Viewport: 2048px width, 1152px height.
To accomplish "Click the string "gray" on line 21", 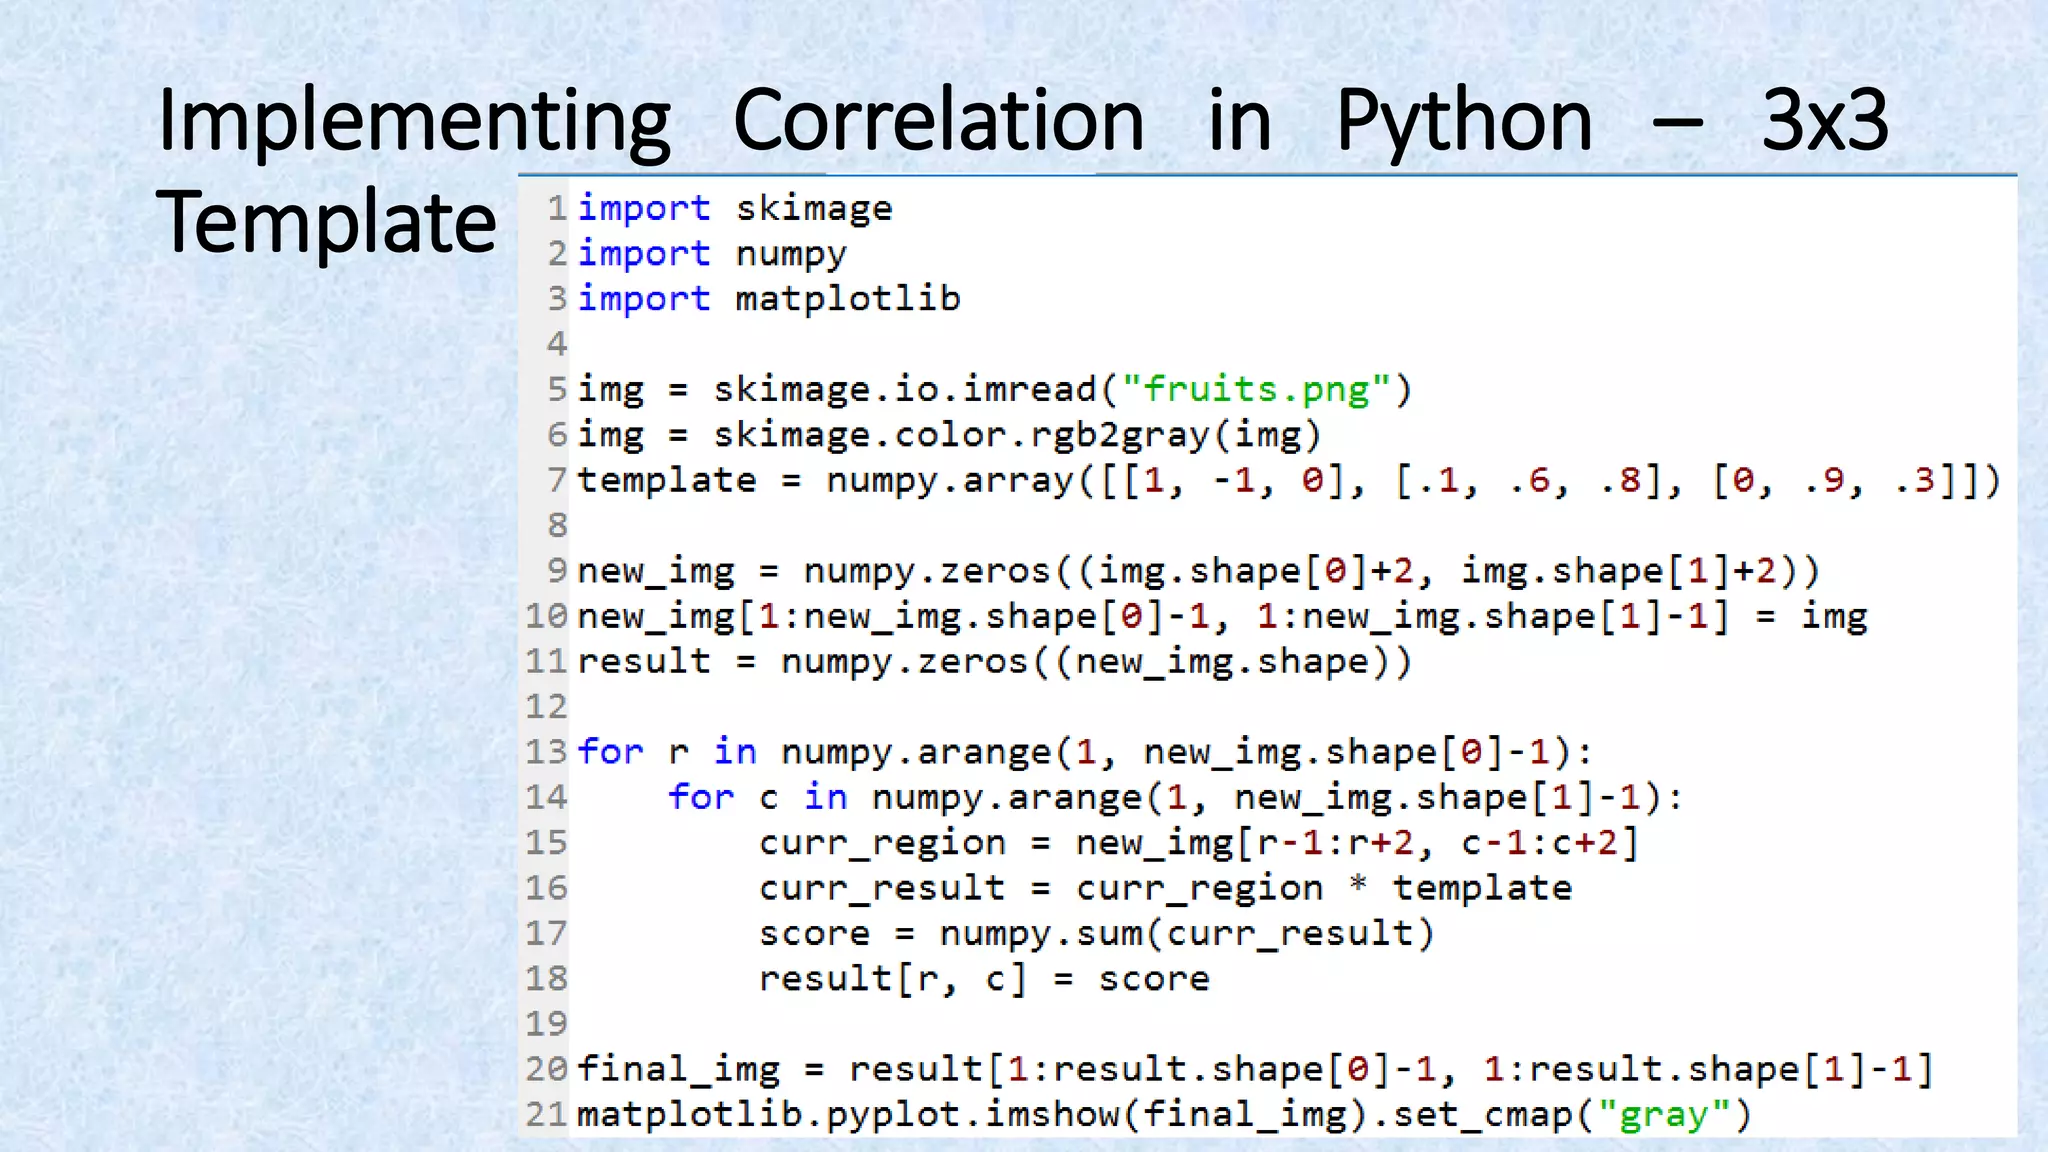I will tap(1664, 1115).
